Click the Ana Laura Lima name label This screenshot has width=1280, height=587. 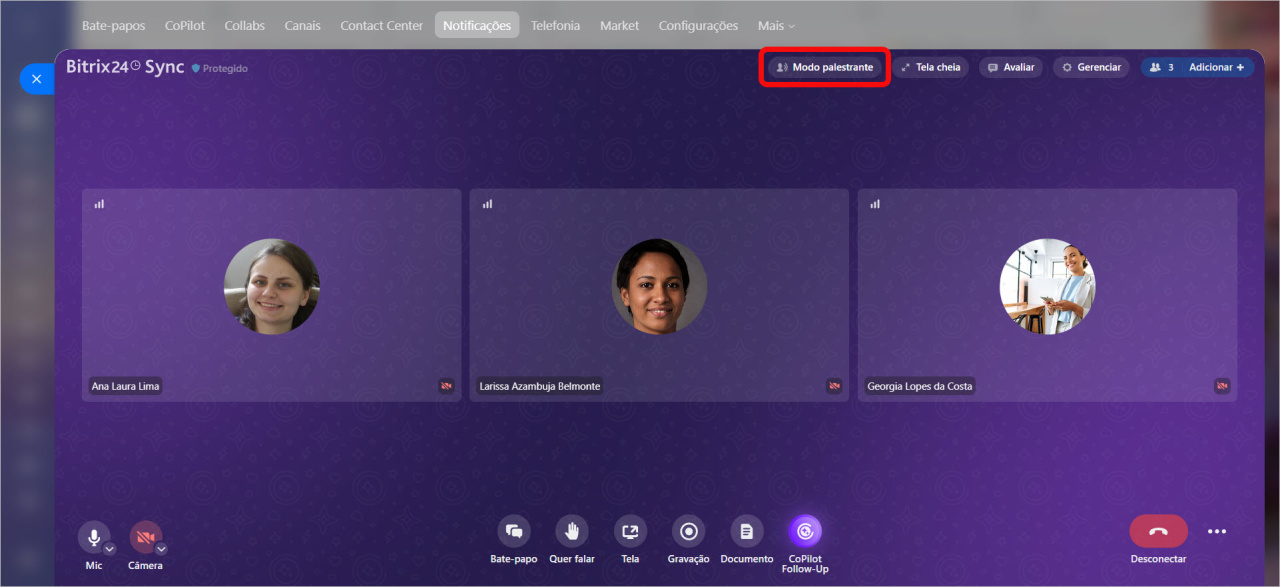[x=126, y=386]
